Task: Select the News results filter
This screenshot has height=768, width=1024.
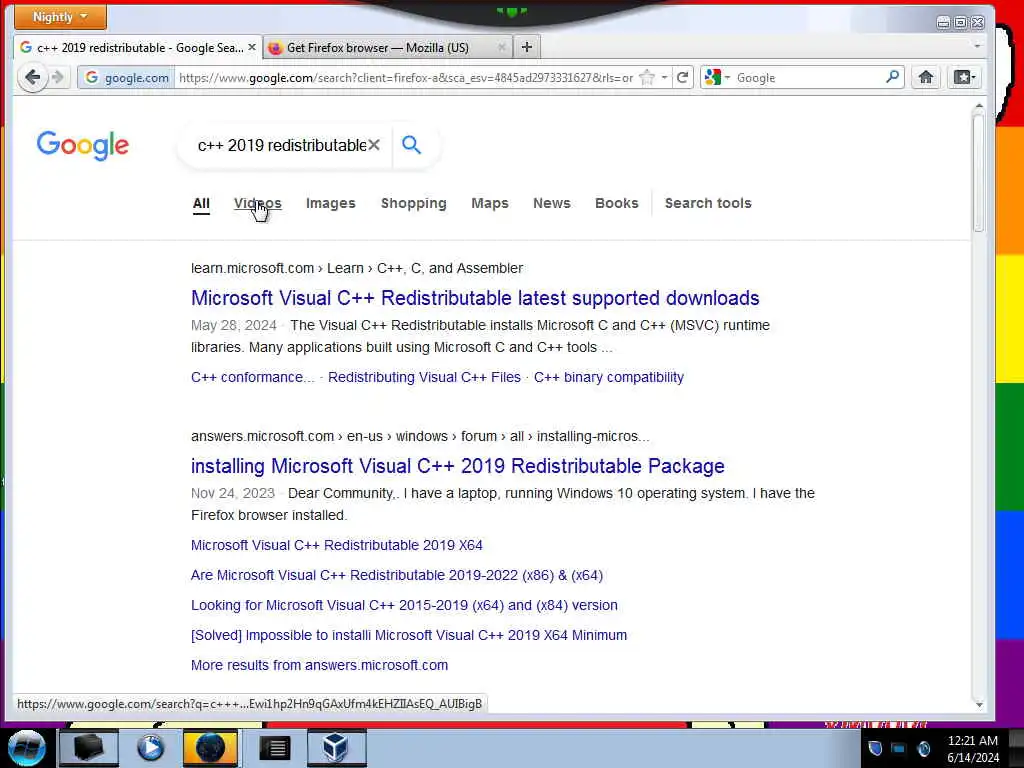Action: pos(552,203)
